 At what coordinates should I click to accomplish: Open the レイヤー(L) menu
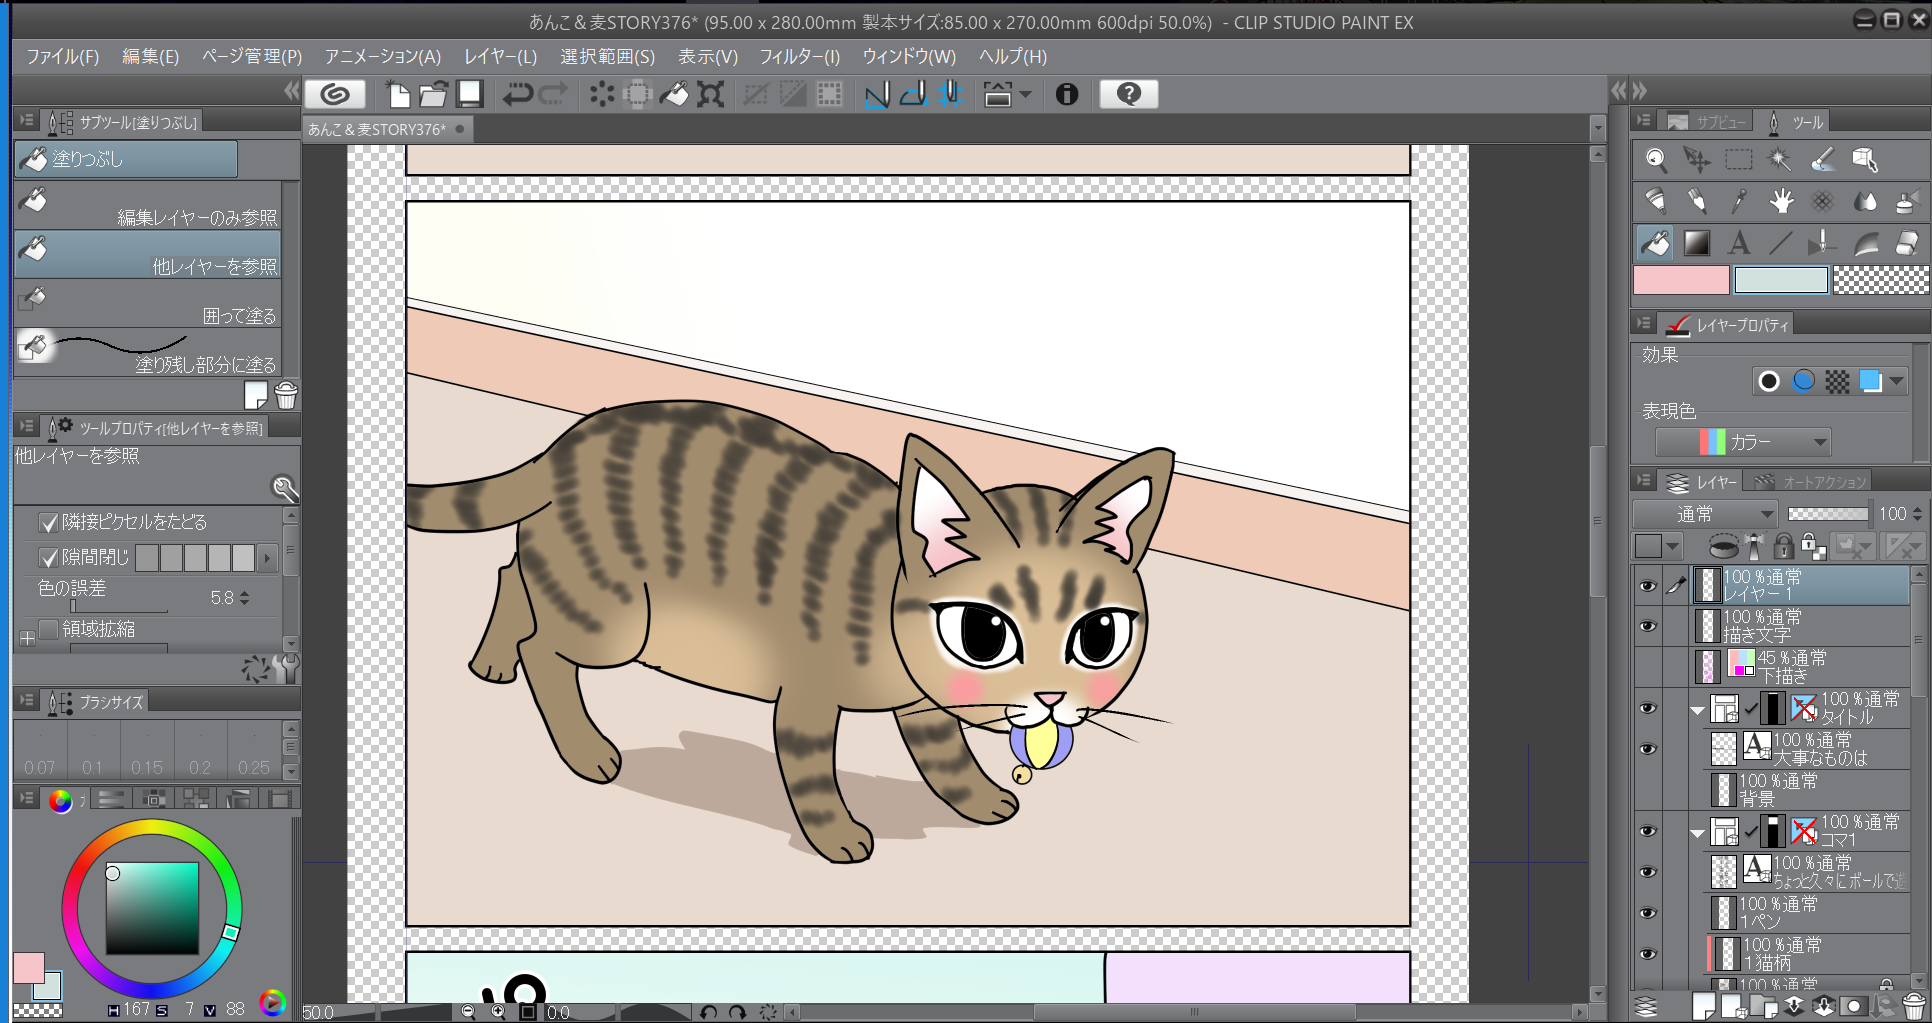(500, 56)
